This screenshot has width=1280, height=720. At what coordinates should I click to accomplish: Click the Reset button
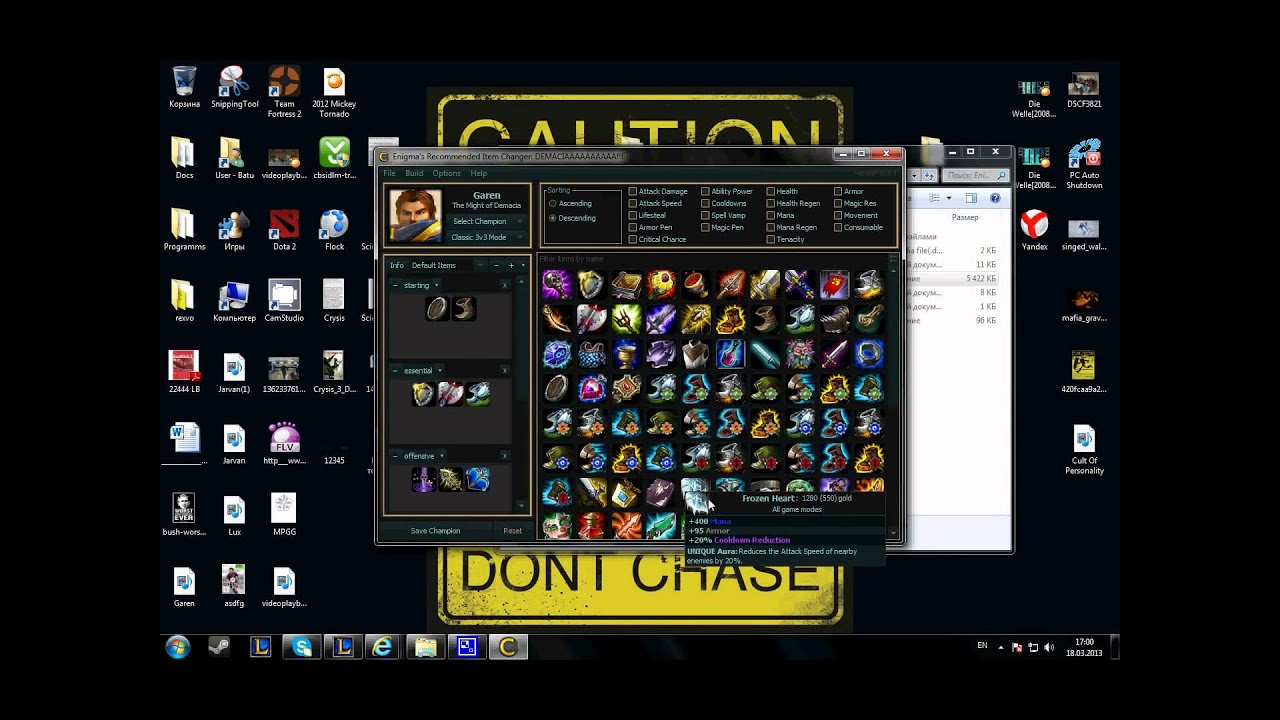(512, 531)
